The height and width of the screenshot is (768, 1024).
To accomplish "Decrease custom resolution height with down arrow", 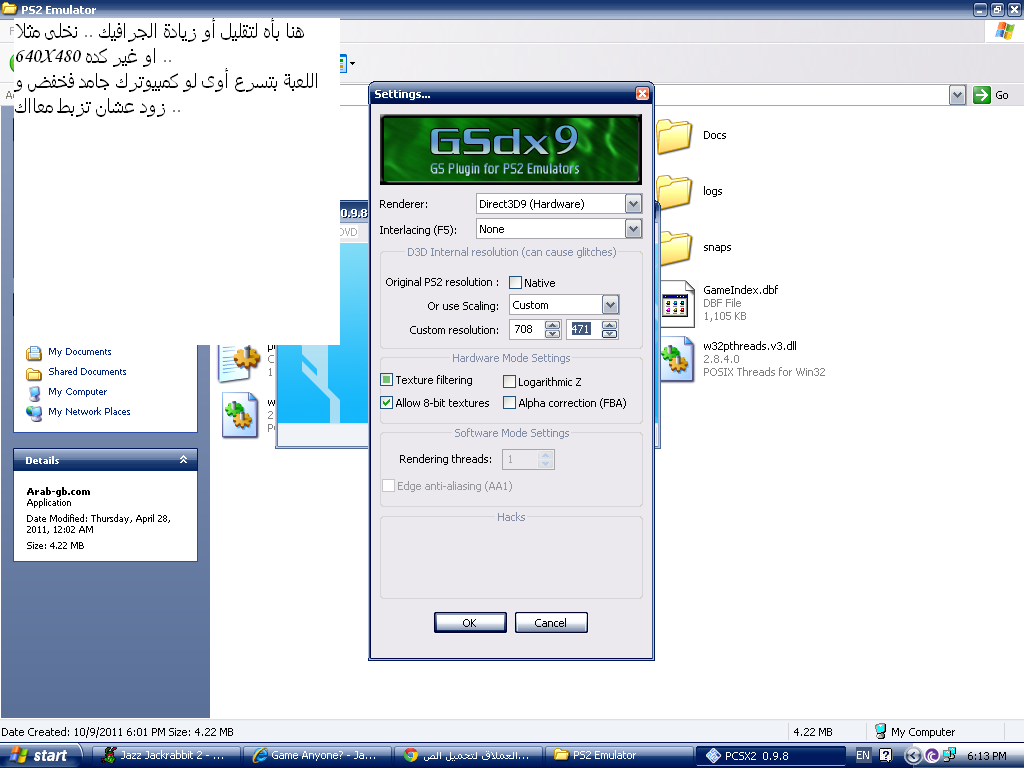I will [609, 334].
